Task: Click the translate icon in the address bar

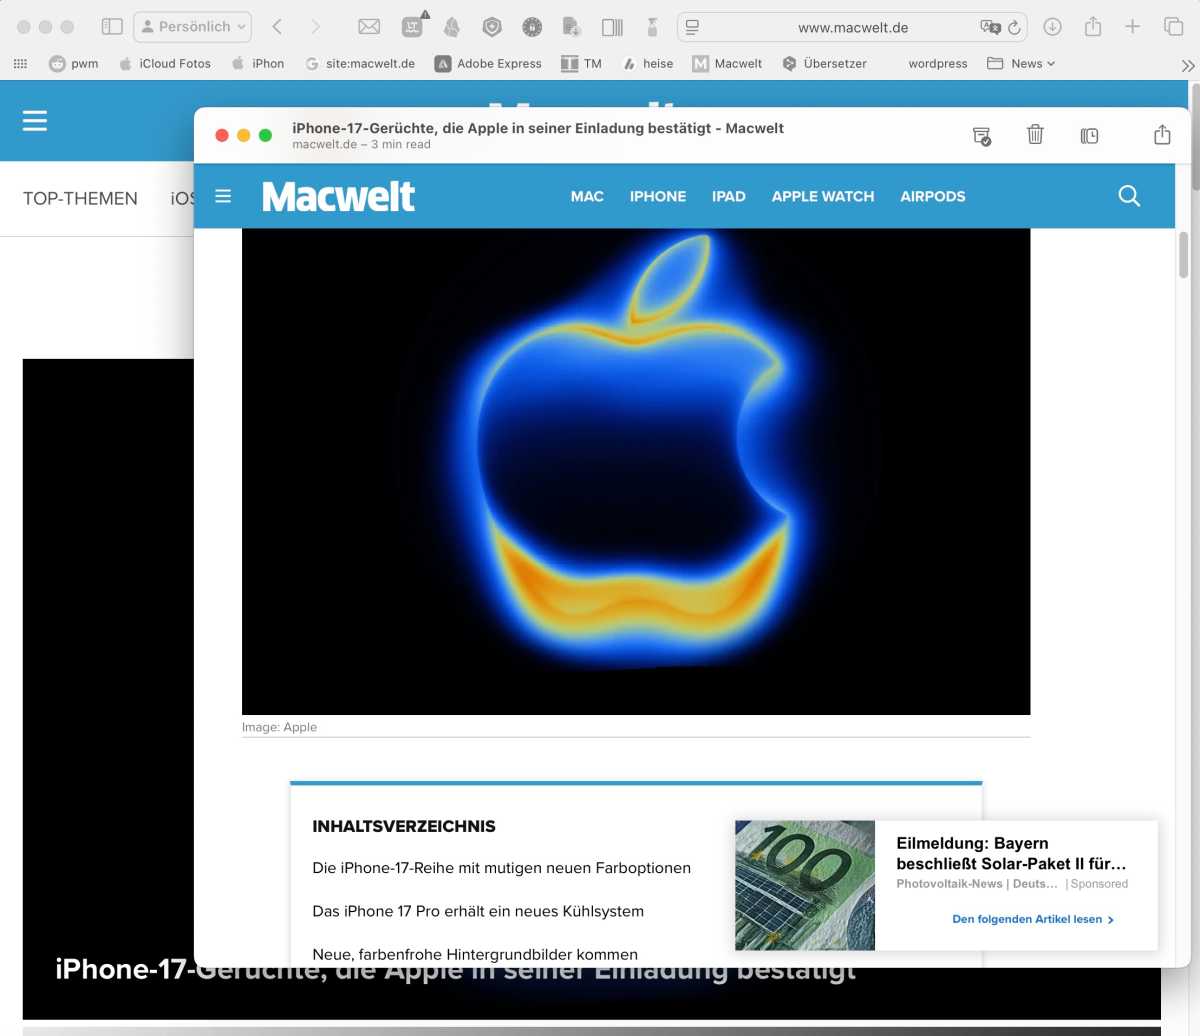Action: click(990, 27)
